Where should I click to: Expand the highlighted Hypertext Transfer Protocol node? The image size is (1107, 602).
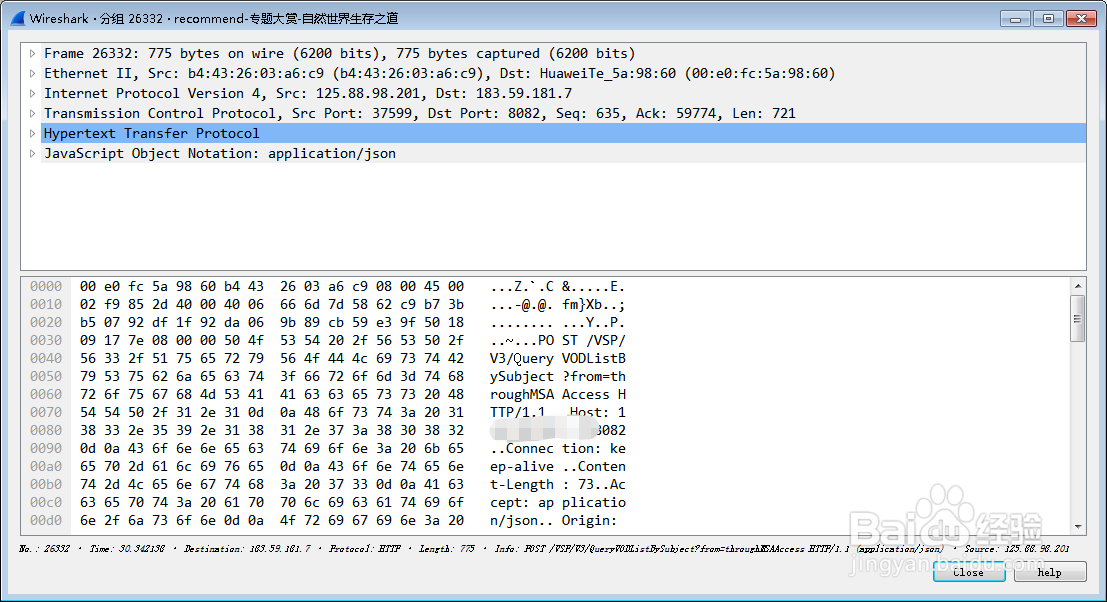coord(32,133)
